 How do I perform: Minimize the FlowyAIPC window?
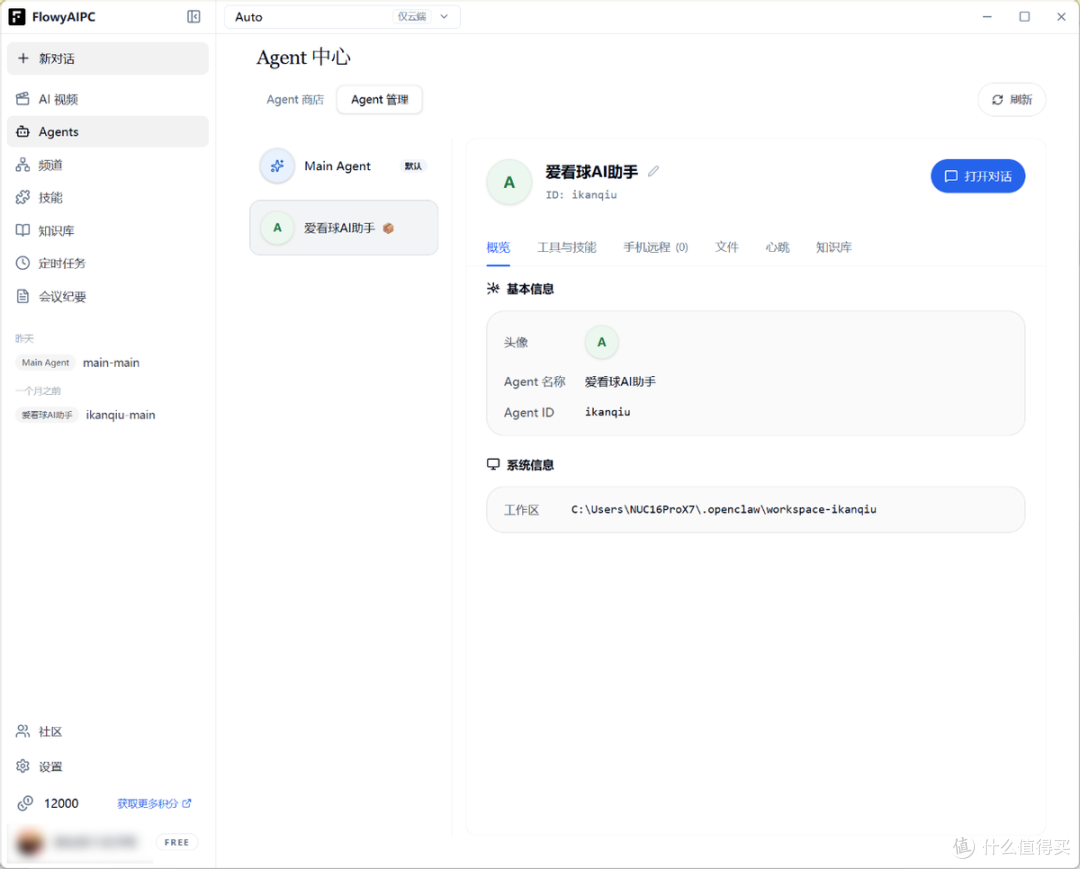tap(987, 17)
